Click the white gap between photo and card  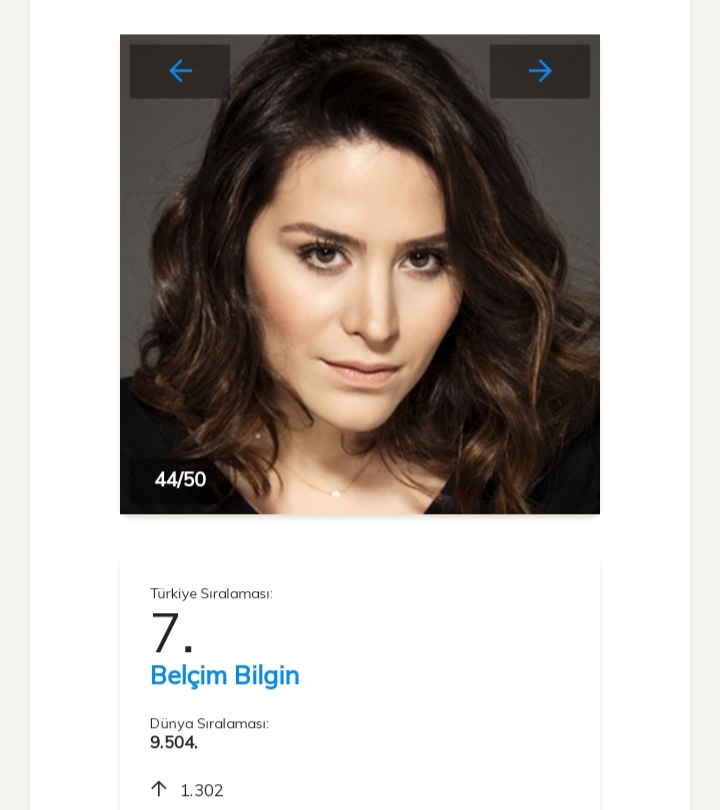pos(360,536)
